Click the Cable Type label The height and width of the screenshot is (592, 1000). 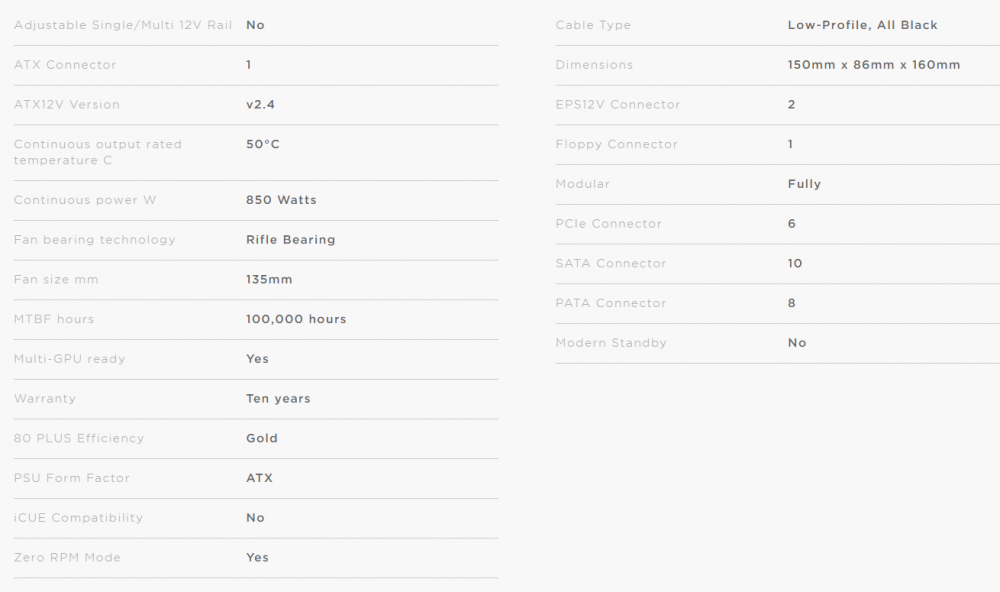click(x=593, y=26)
